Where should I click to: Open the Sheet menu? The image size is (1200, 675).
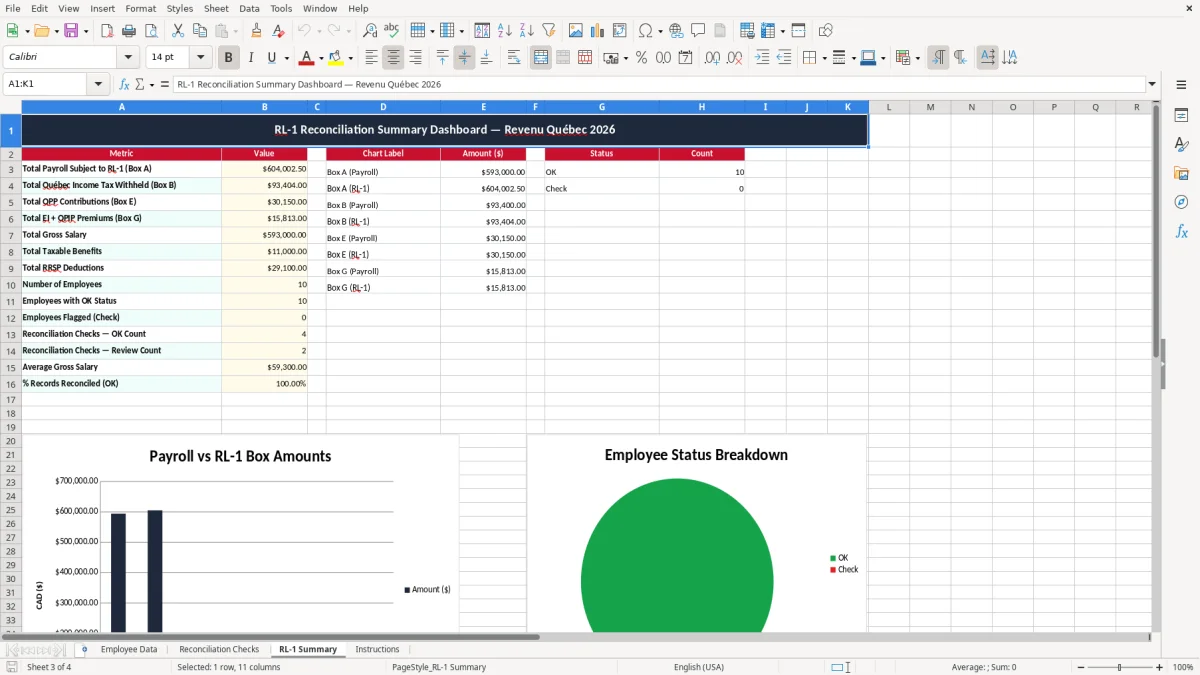tap(216, 8)
